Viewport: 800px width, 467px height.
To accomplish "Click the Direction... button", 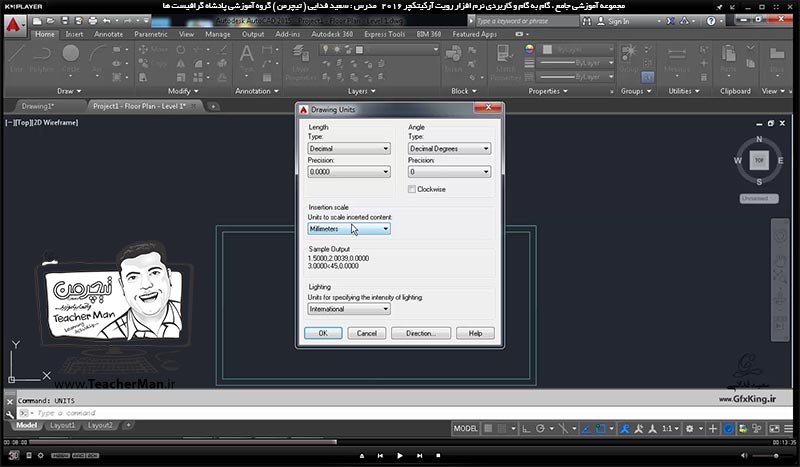I will [421, 333].
